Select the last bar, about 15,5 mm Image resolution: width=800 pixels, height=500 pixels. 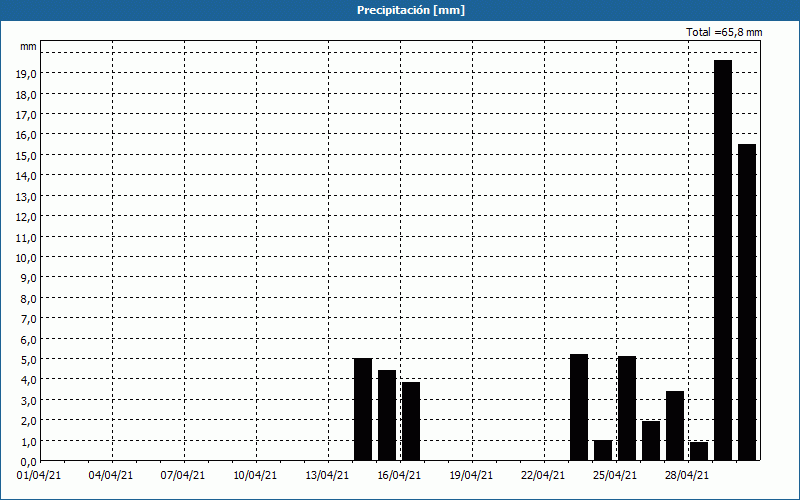point(747,302)
